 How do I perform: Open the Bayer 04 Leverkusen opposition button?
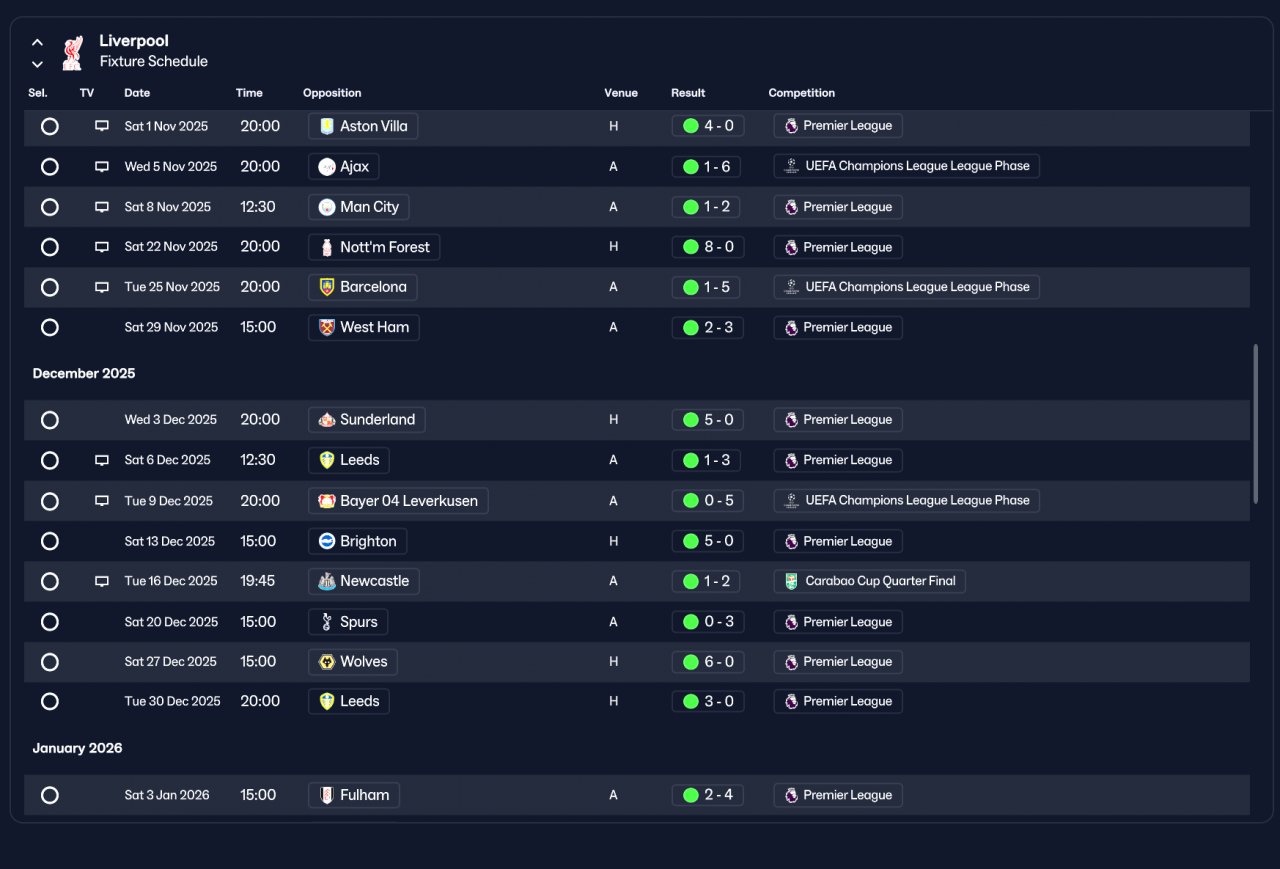pyautogui.click(x=398, y=501)
